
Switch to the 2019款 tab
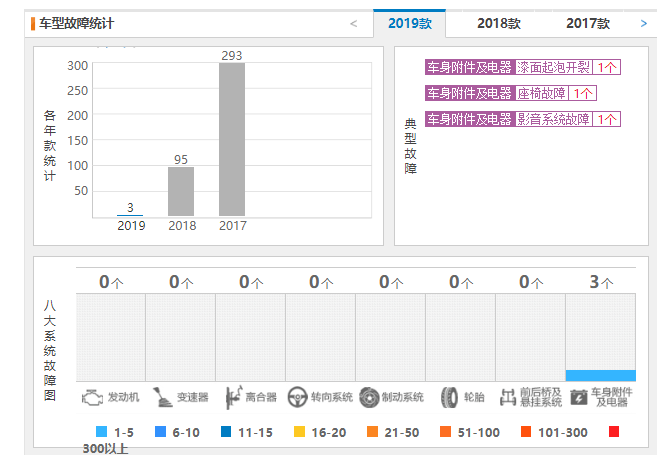[x=409, y=23]
